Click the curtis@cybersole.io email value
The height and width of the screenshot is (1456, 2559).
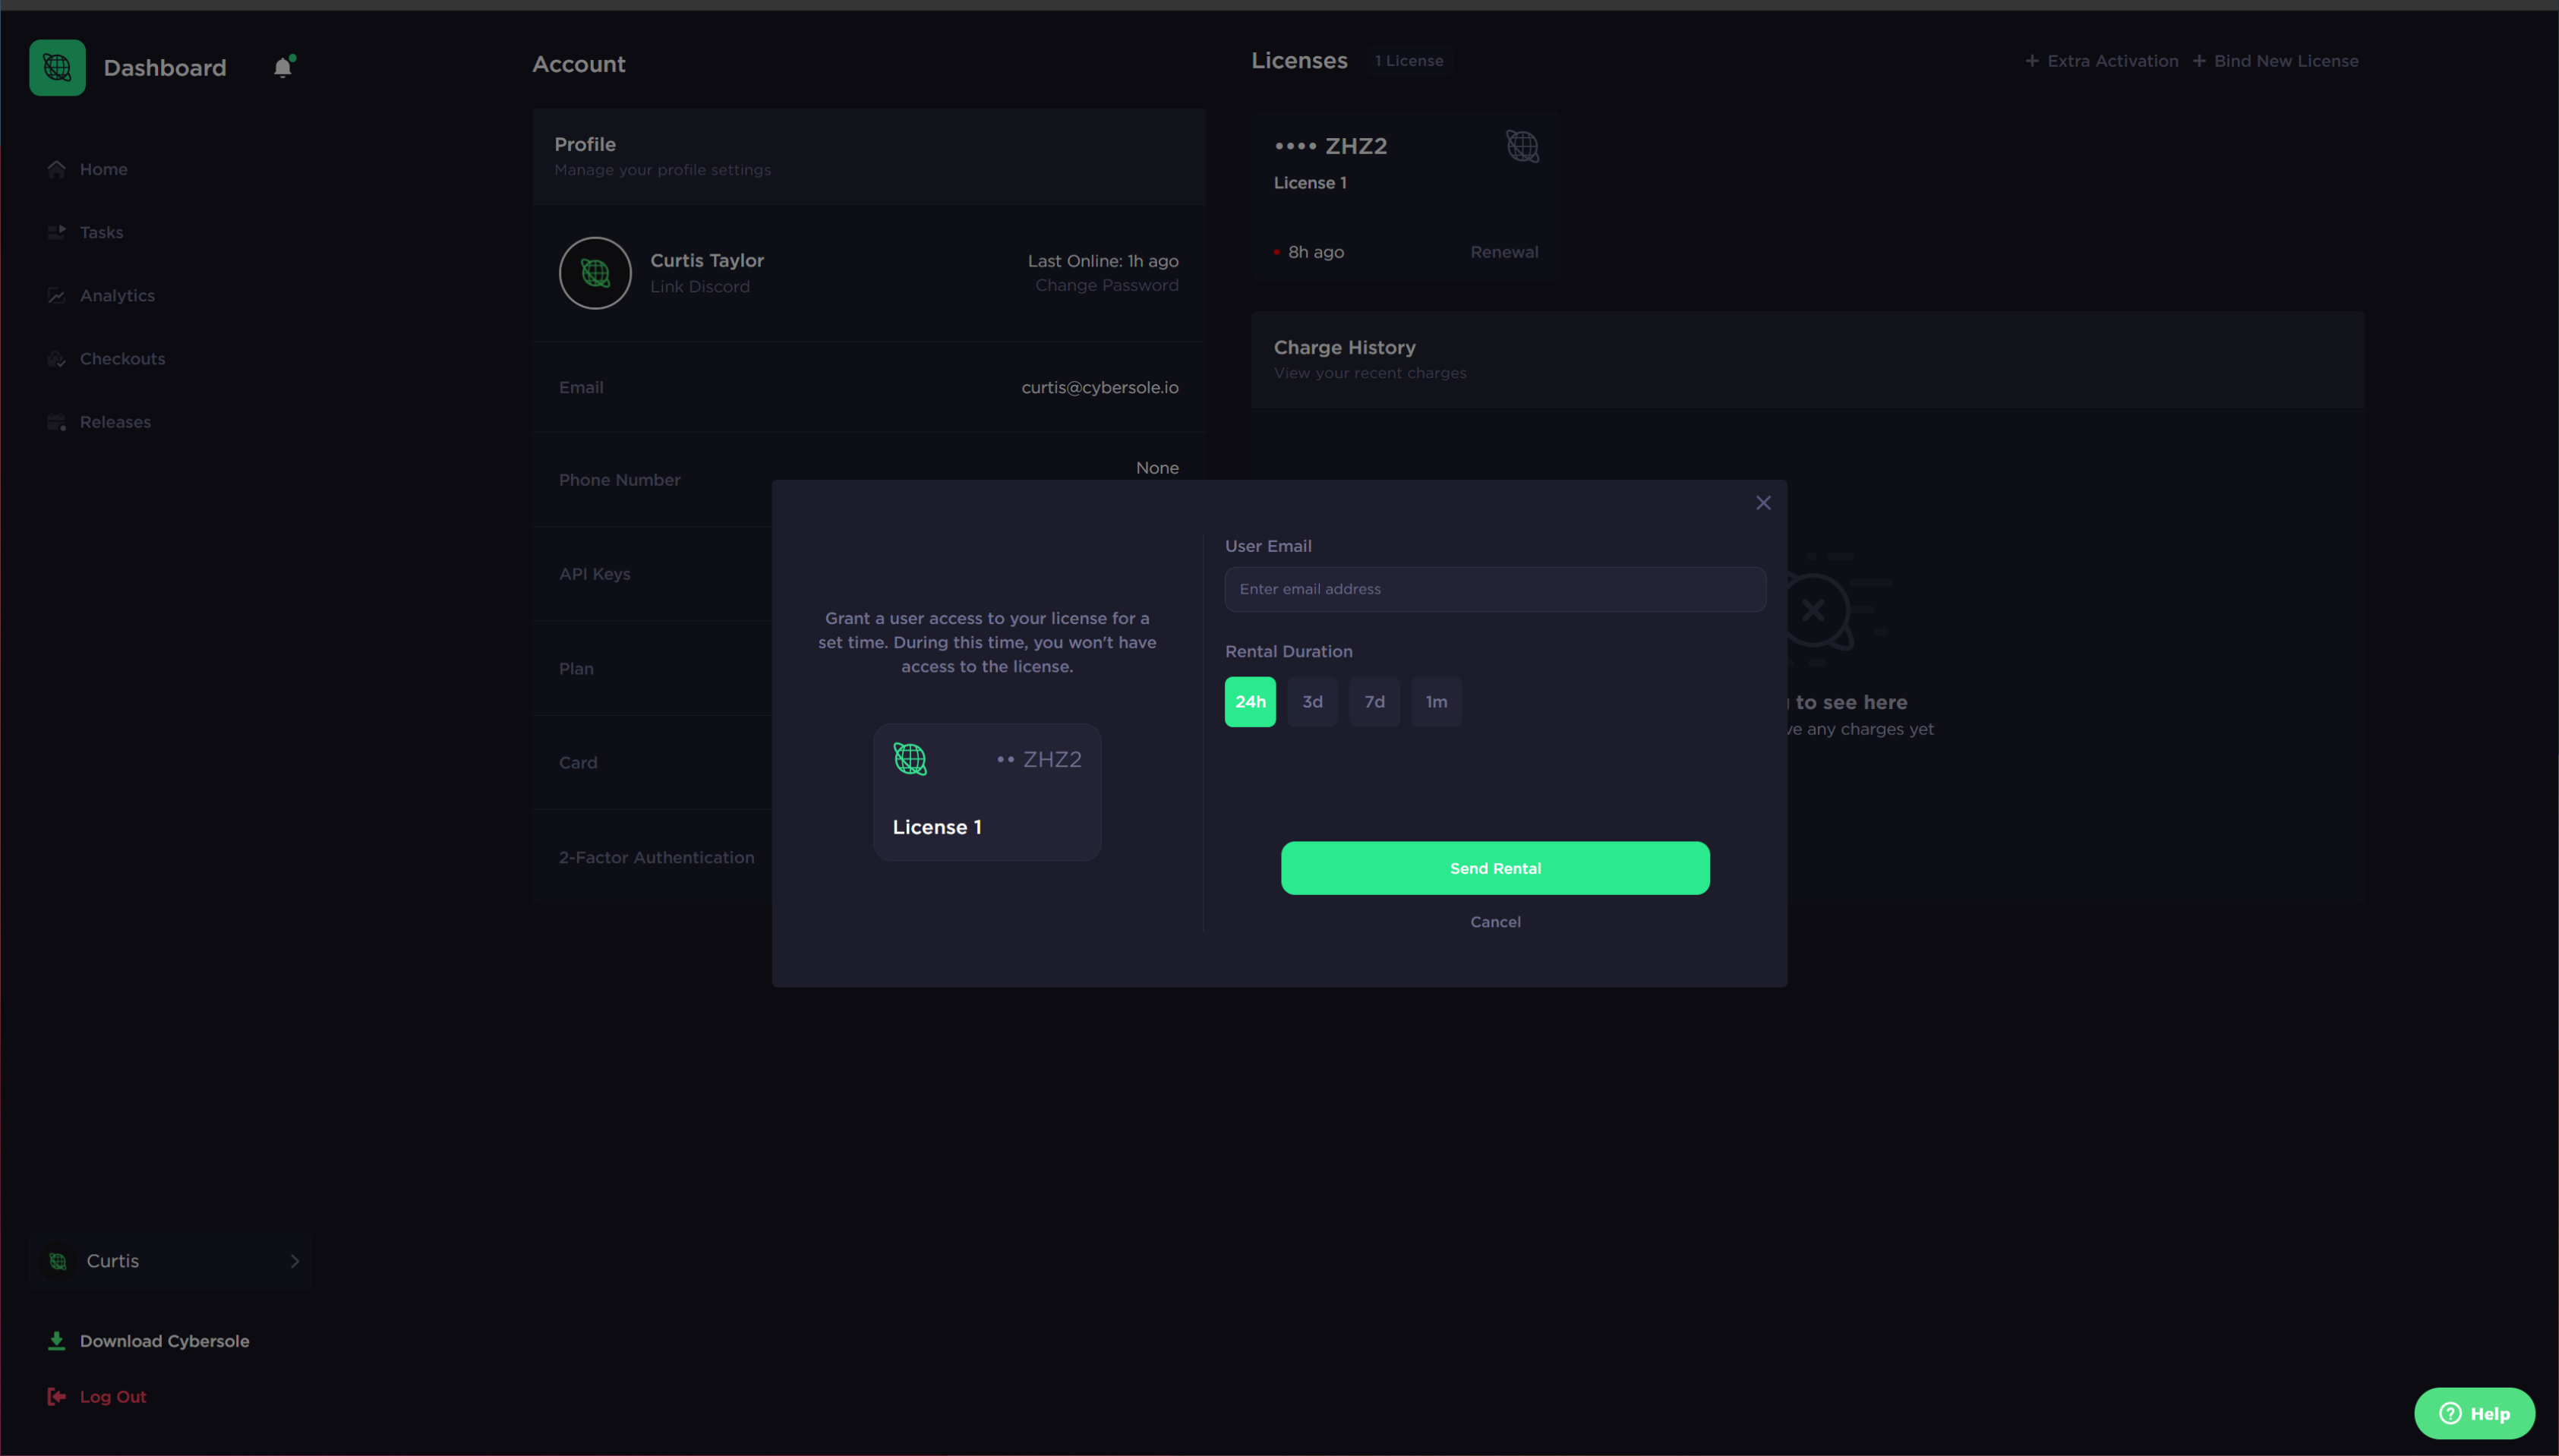[x=1099, y=387]
